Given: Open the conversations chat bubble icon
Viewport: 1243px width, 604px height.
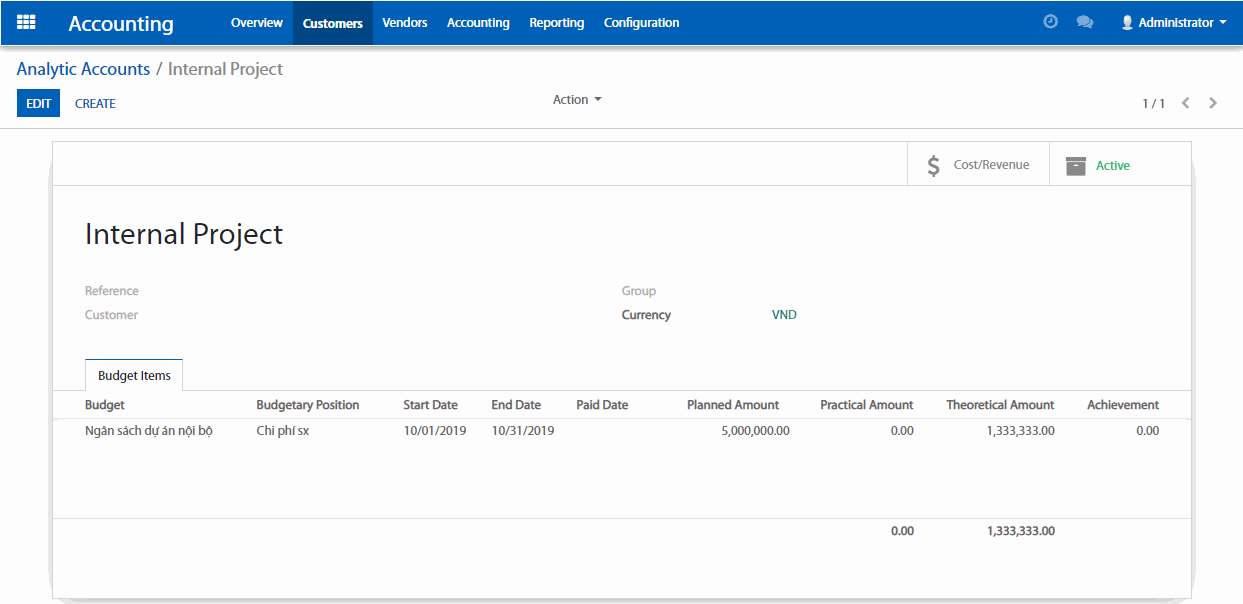Looking at the screenshot, I should 1084,22.
